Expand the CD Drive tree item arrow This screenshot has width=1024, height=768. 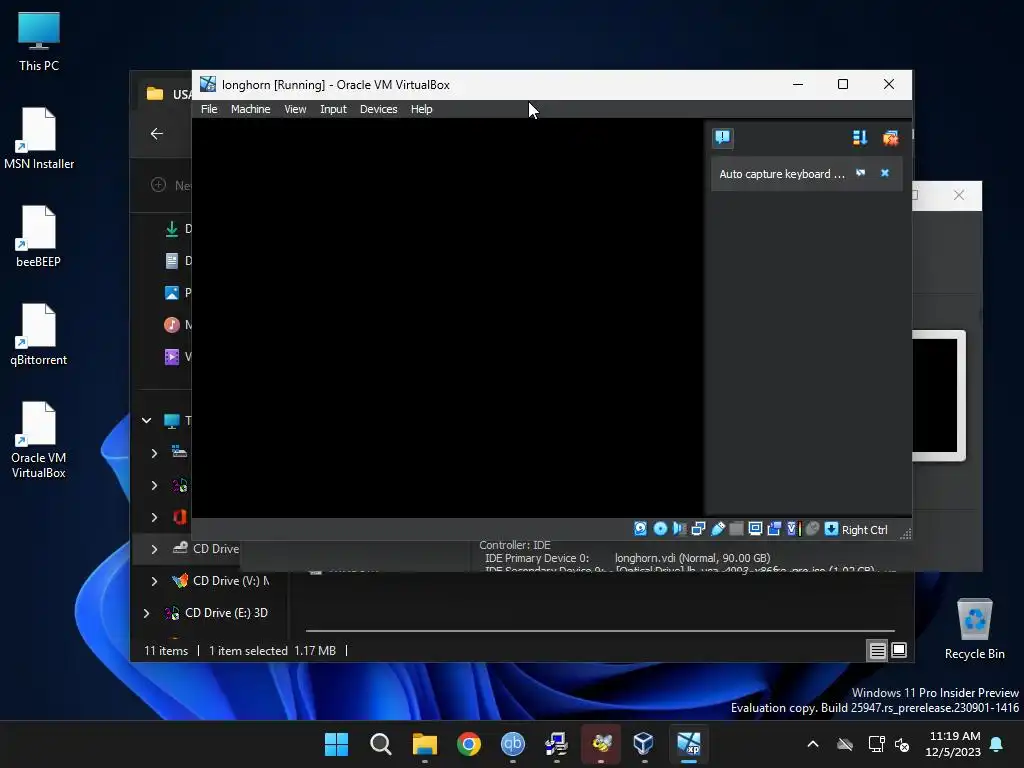[x=154, y=549]
